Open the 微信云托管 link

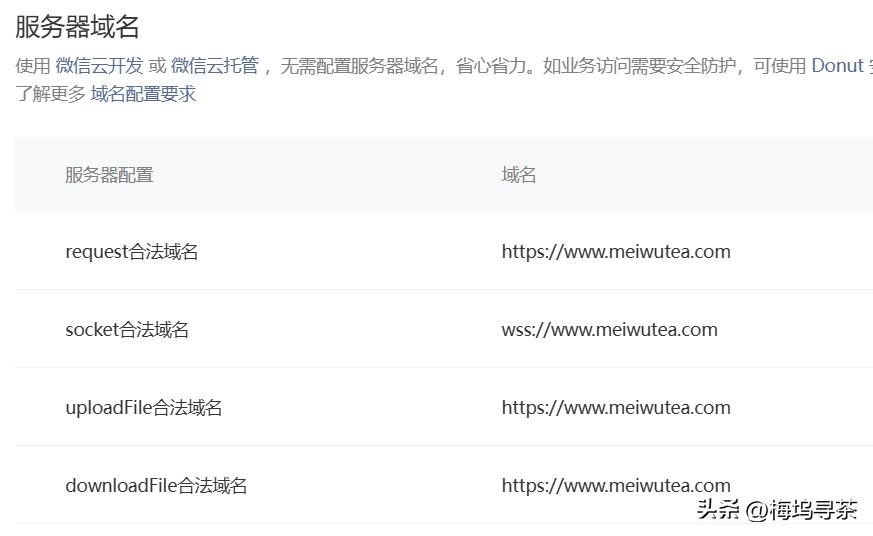tap(214, 66)
